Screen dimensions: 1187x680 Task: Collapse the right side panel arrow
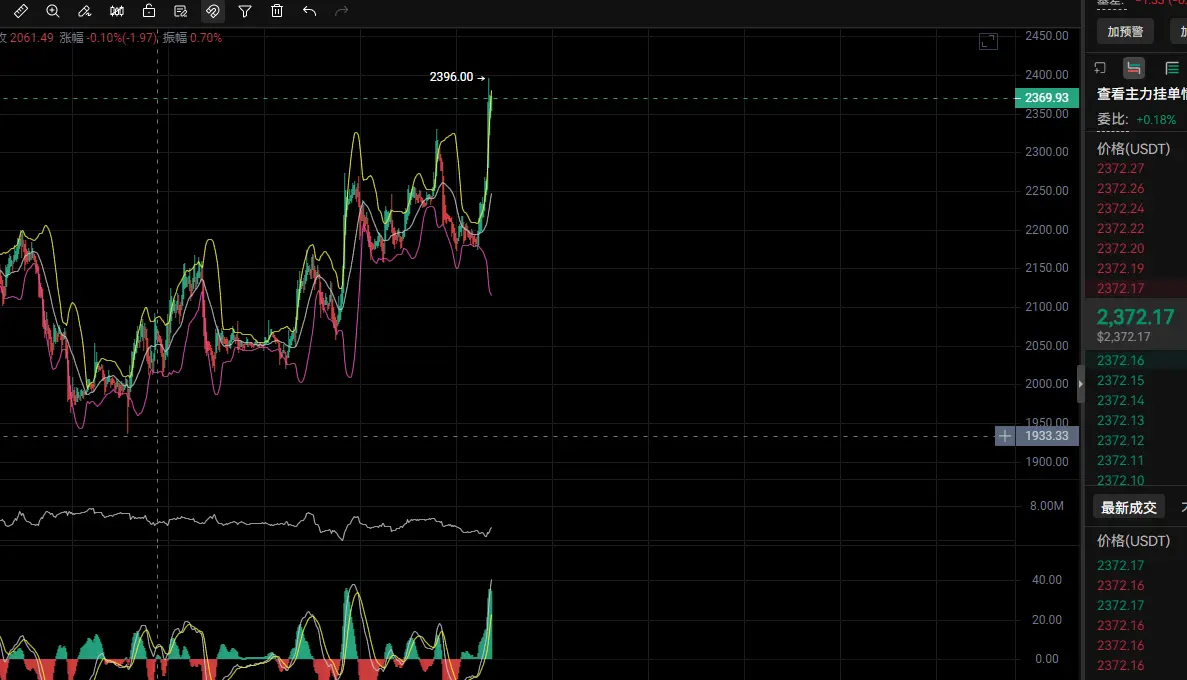1080,384
